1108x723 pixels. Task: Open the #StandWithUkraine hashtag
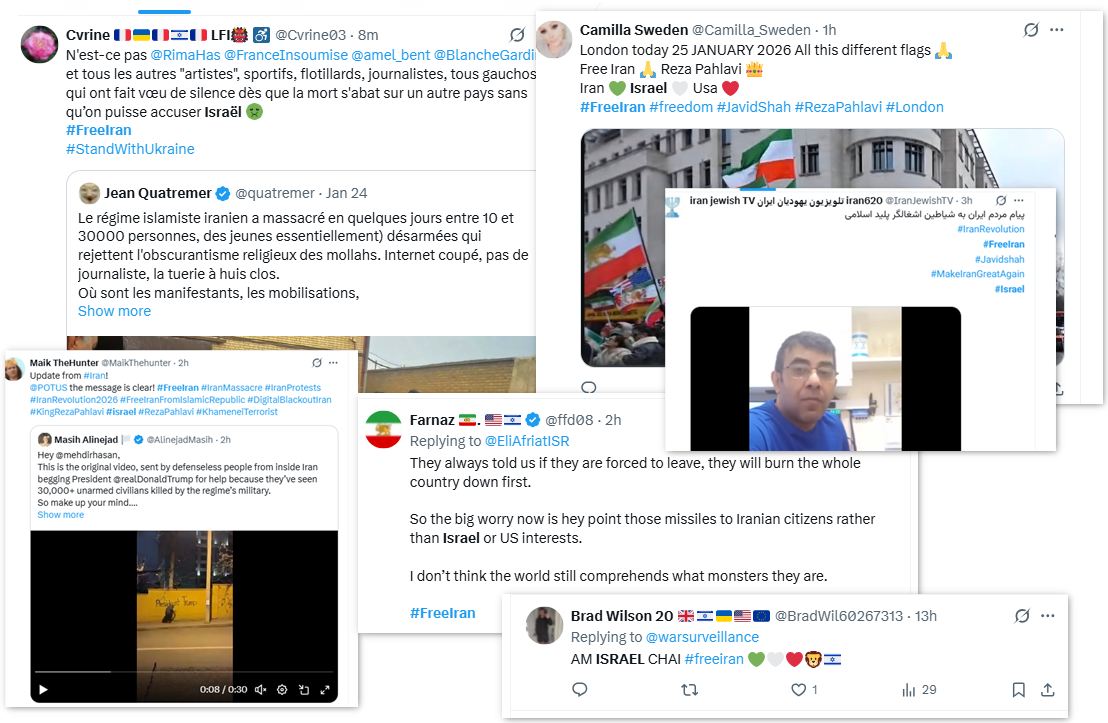pos(130,149)
